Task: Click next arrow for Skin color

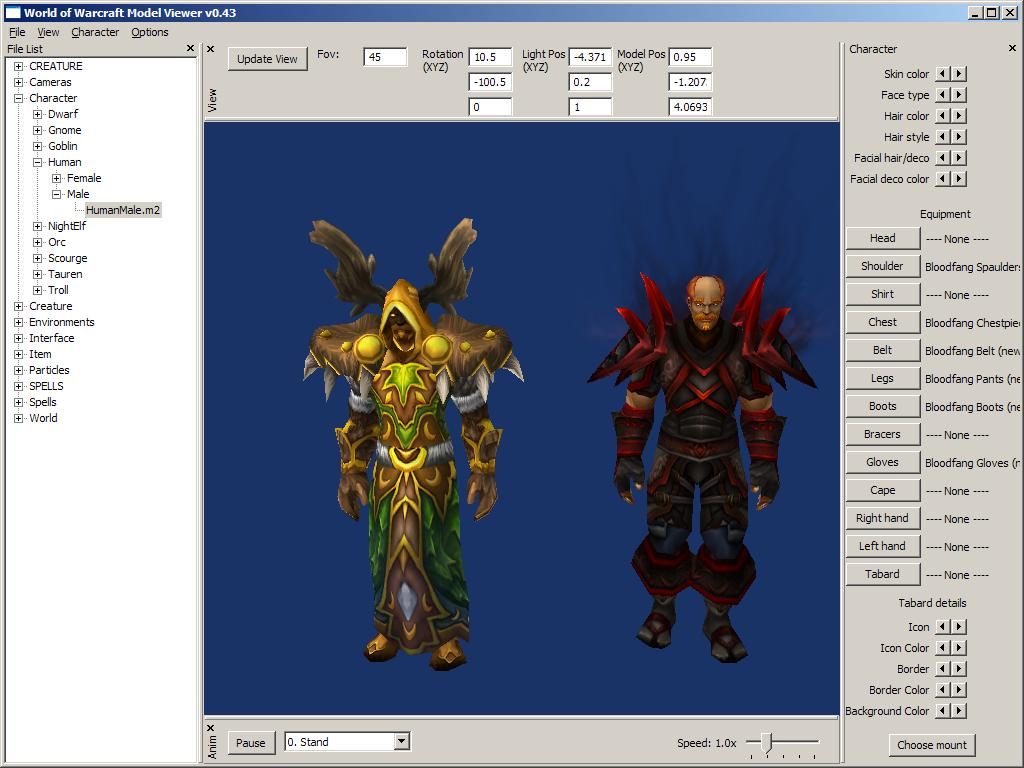Action: pyautogui.click(x=959, y=74)
